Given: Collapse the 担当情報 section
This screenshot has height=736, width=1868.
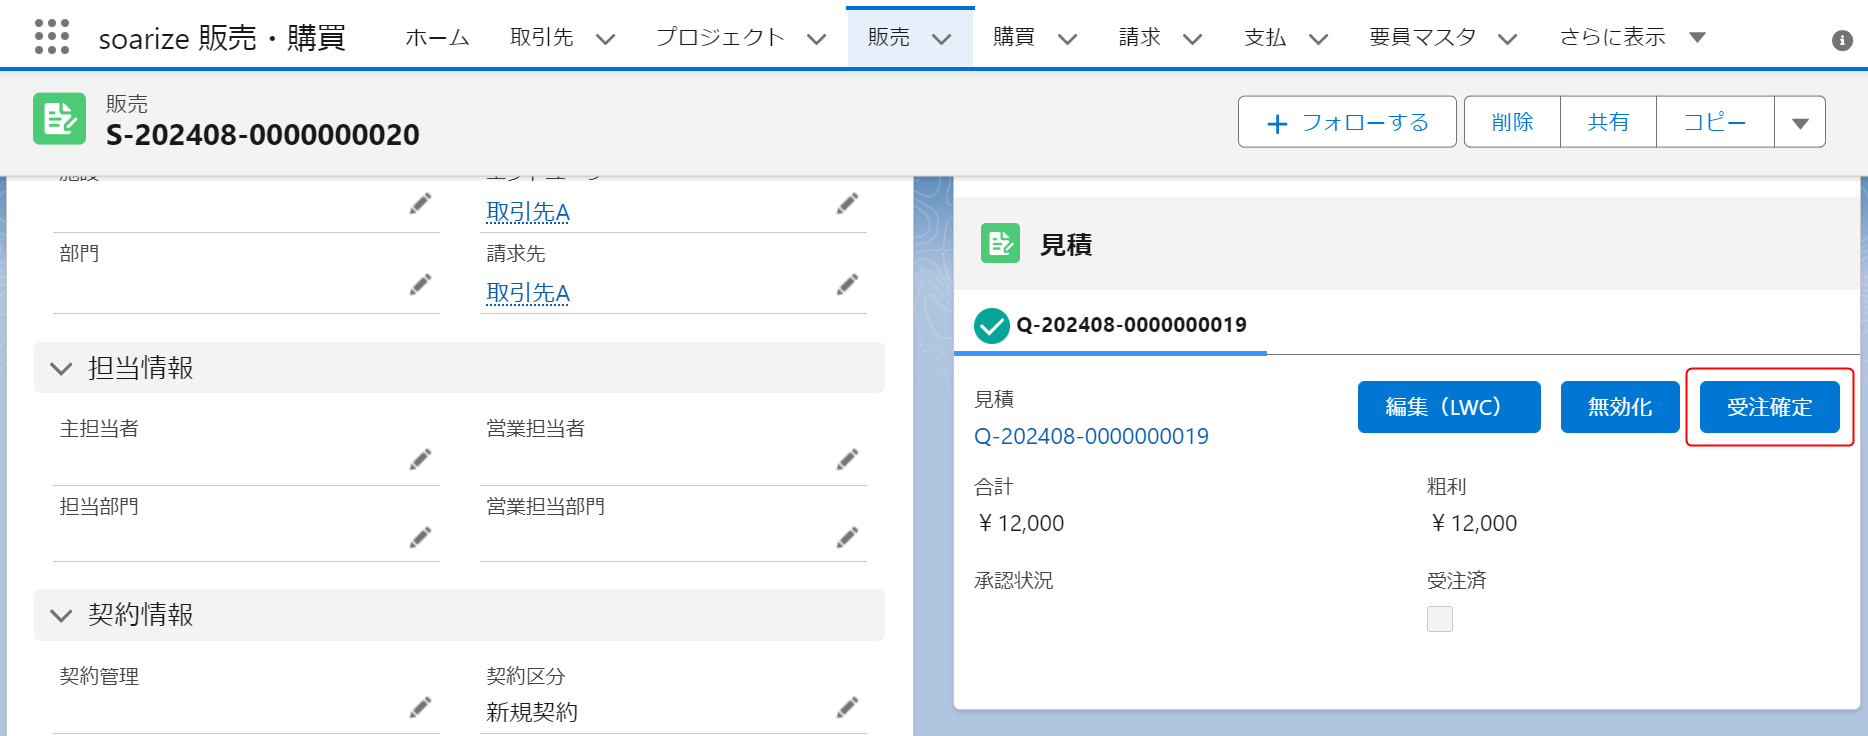Looking at the screenshot, I should pos(61,368).
